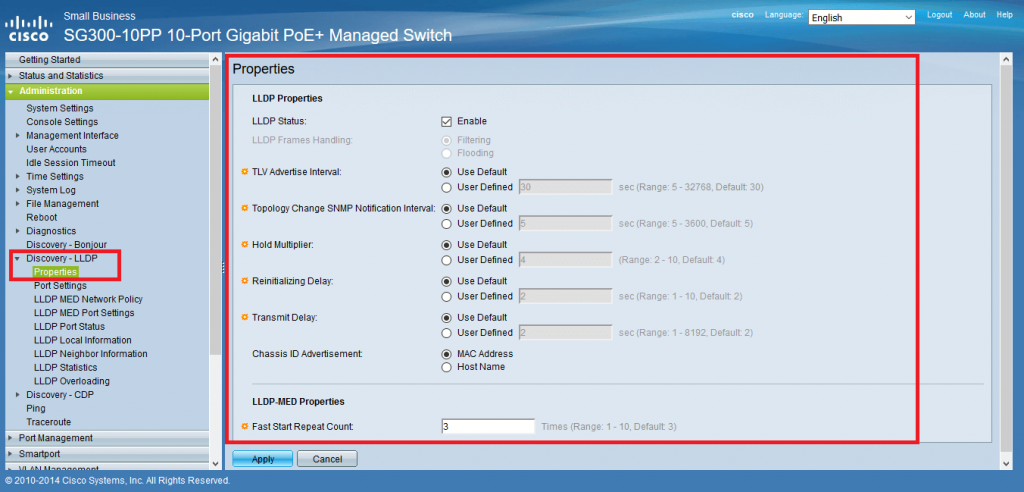The width and height of the screenshot is (1024, 492).
Task: Select Use Default for TLV Advertise Interval
Action: (x=447, y=172)
